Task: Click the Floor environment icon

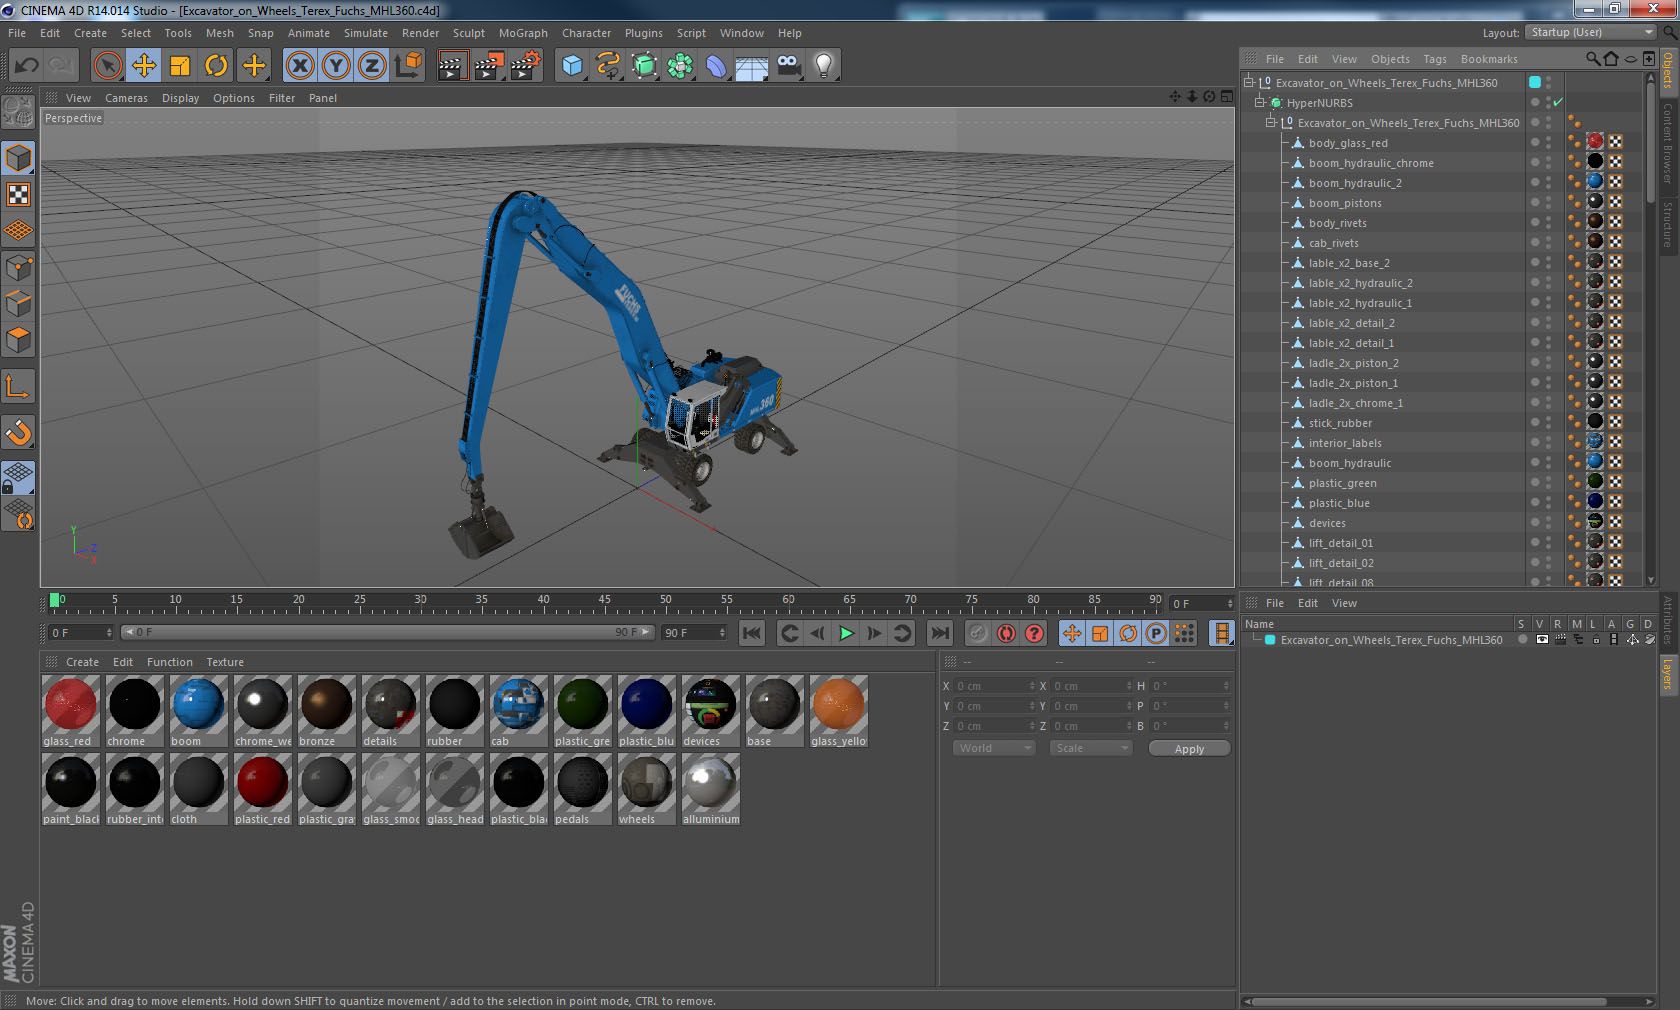Action: pos(752,66)
